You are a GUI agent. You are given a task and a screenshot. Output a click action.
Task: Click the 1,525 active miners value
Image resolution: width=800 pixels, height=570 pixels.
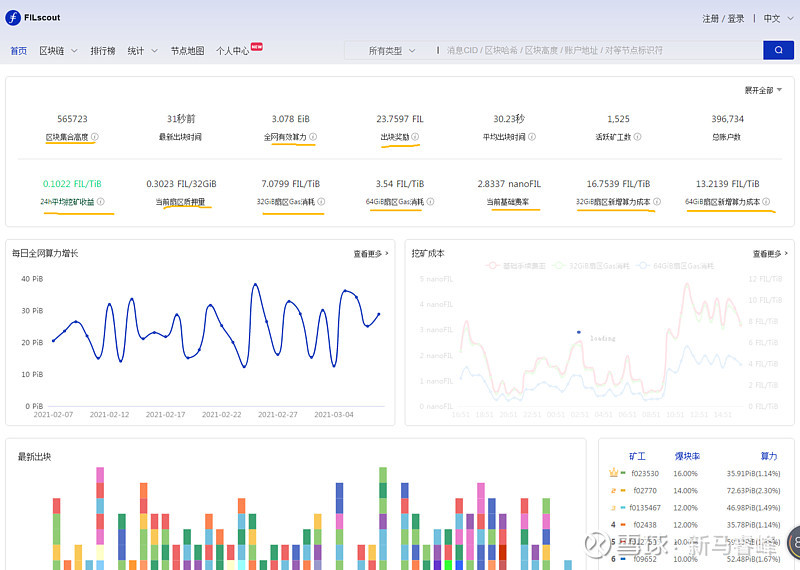tap(618, 119)
